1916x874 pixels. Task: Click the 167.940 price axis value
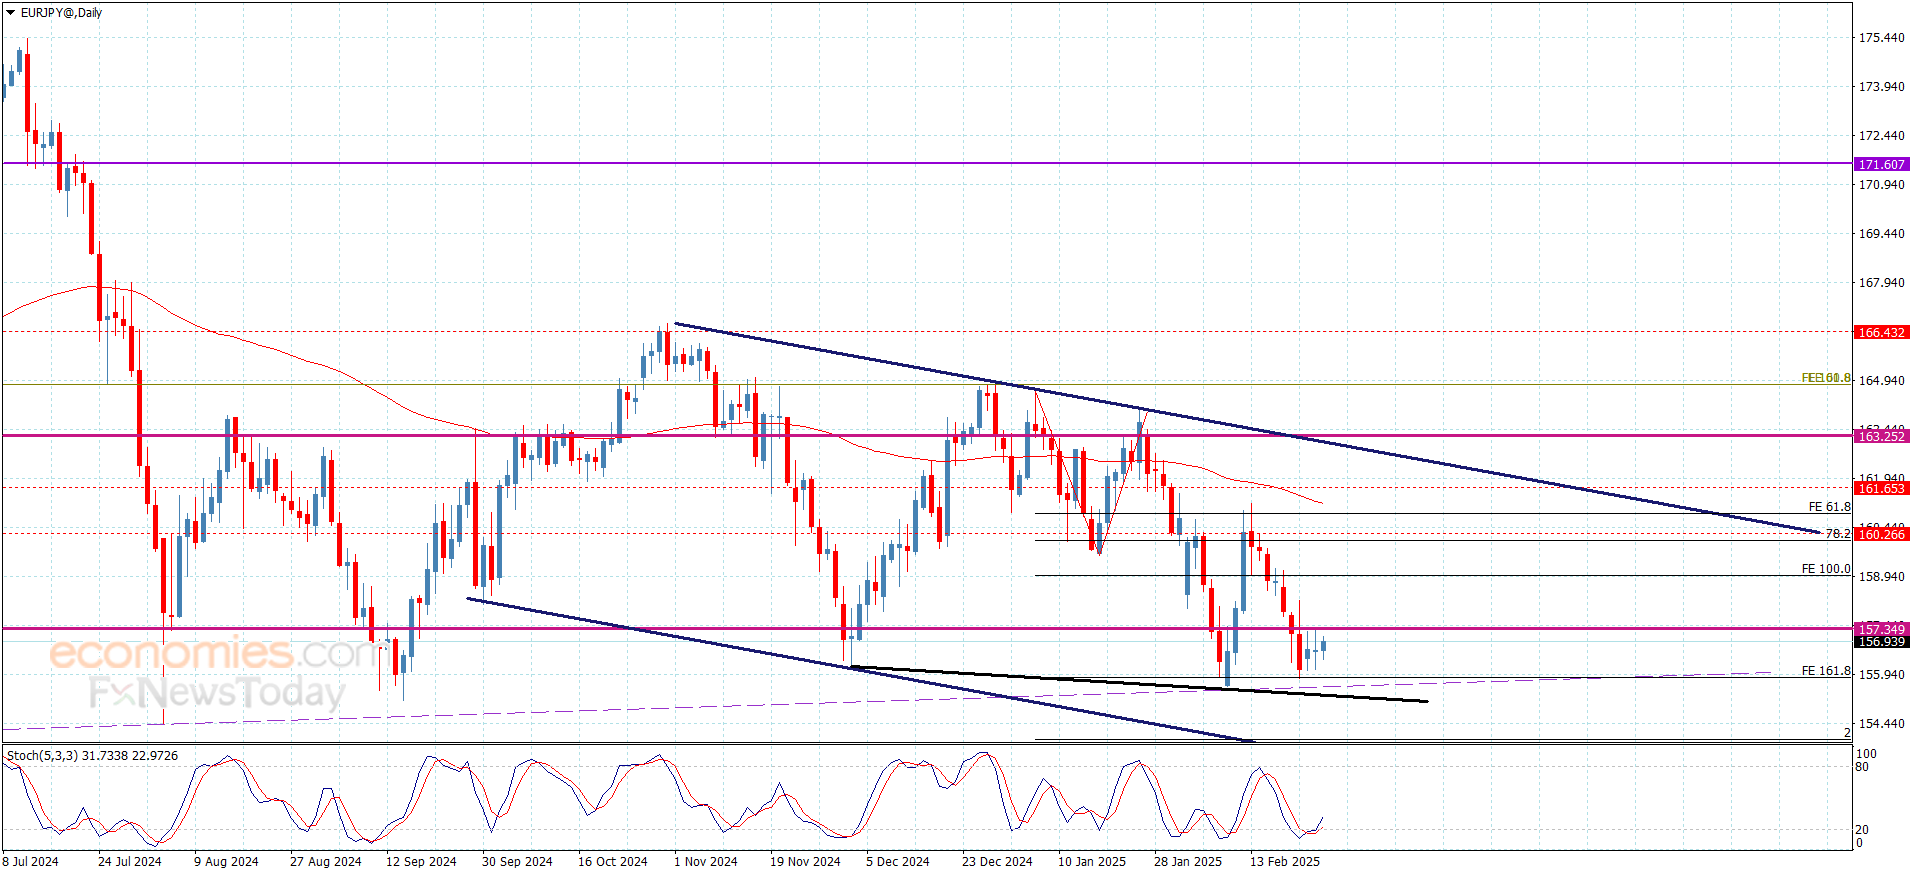(1881, 283)
